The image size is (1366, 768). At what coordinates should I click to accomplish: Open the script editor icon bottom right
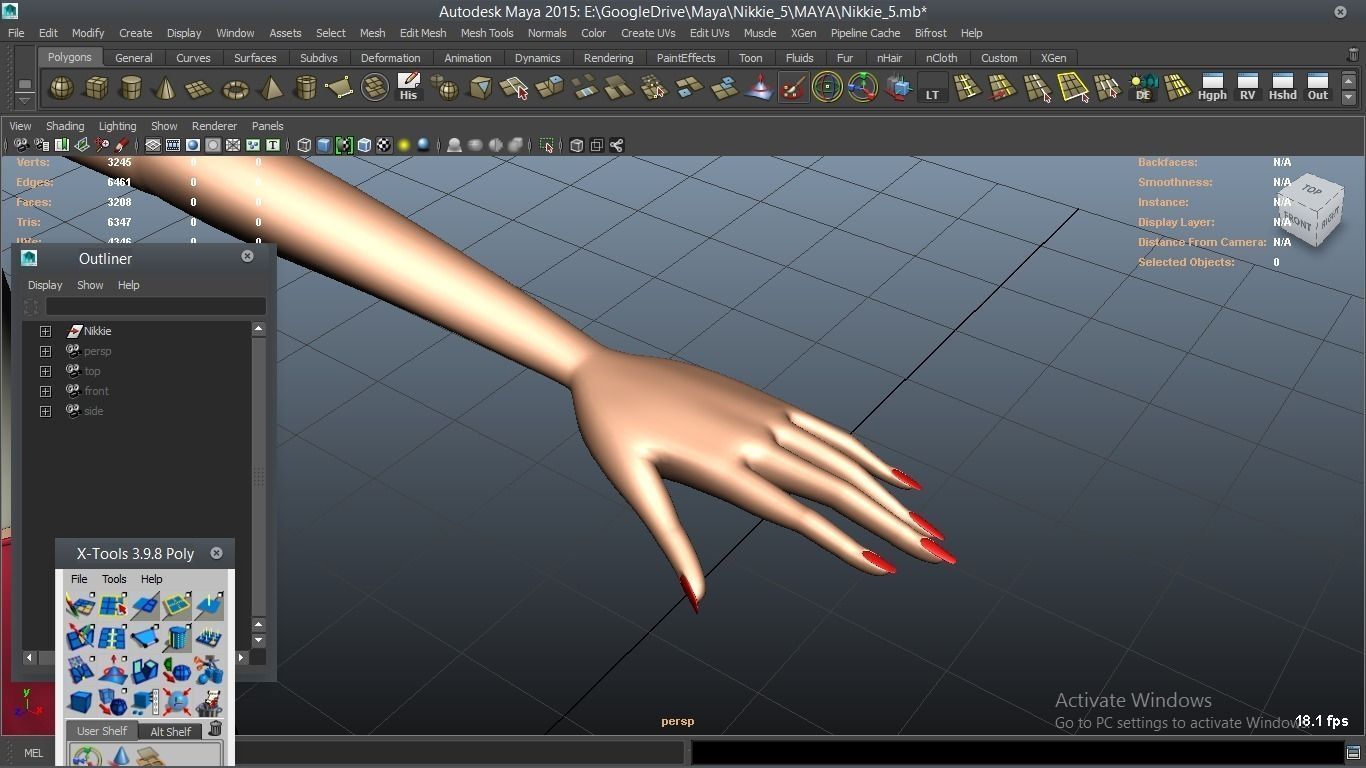(x=1353, y=753)
